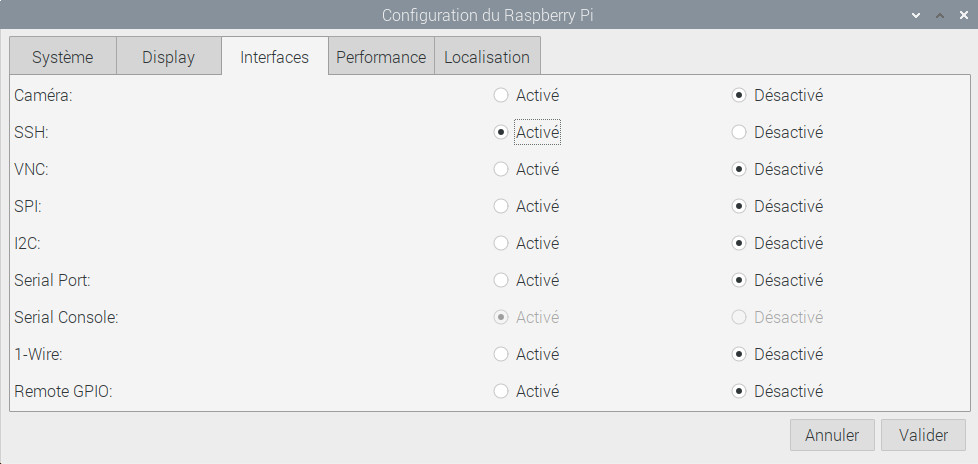Minimize the configuration window

917,16
